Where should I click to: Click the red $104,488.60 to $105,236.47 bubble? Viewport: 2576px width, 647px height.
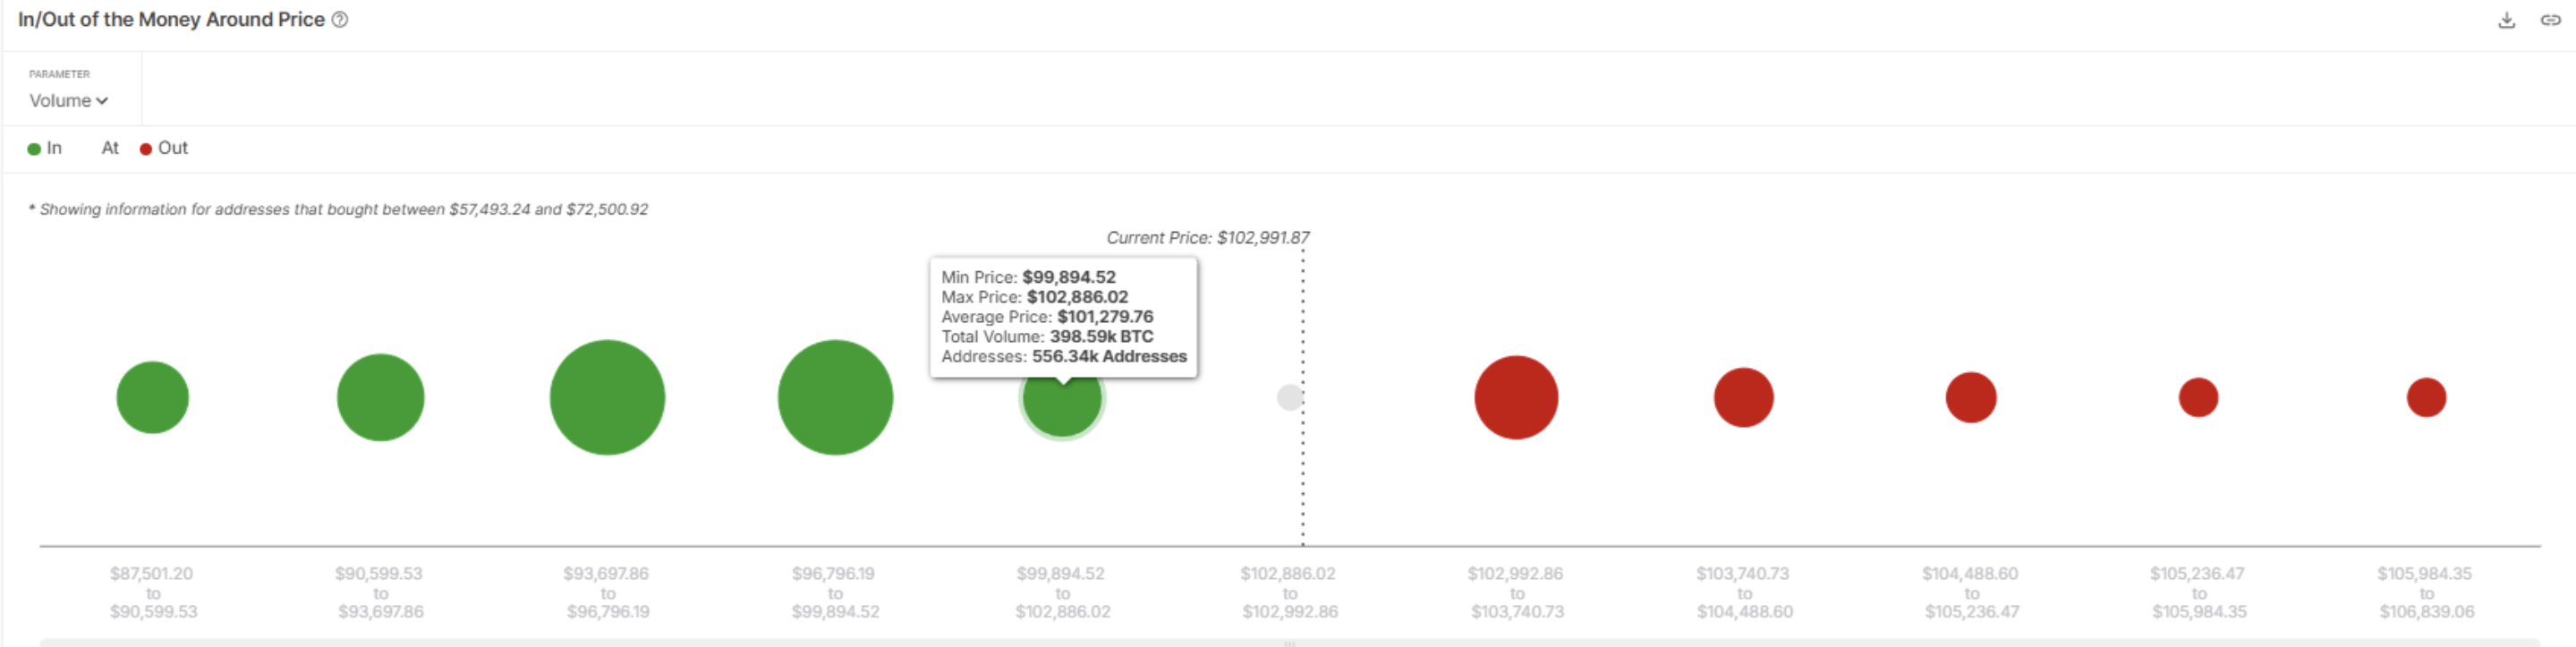pos(1971,397)
